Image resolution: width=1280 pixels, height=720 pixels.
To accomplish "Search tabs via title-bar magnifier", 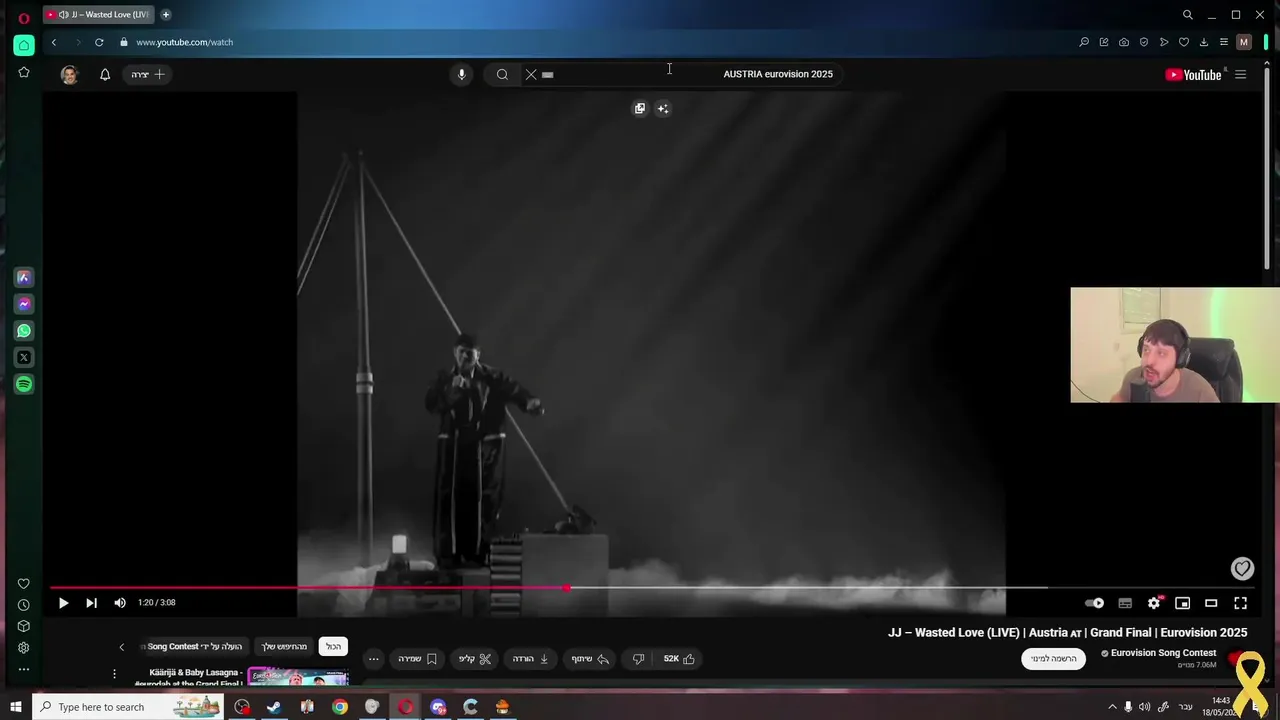I will [x=1188, y=15].
